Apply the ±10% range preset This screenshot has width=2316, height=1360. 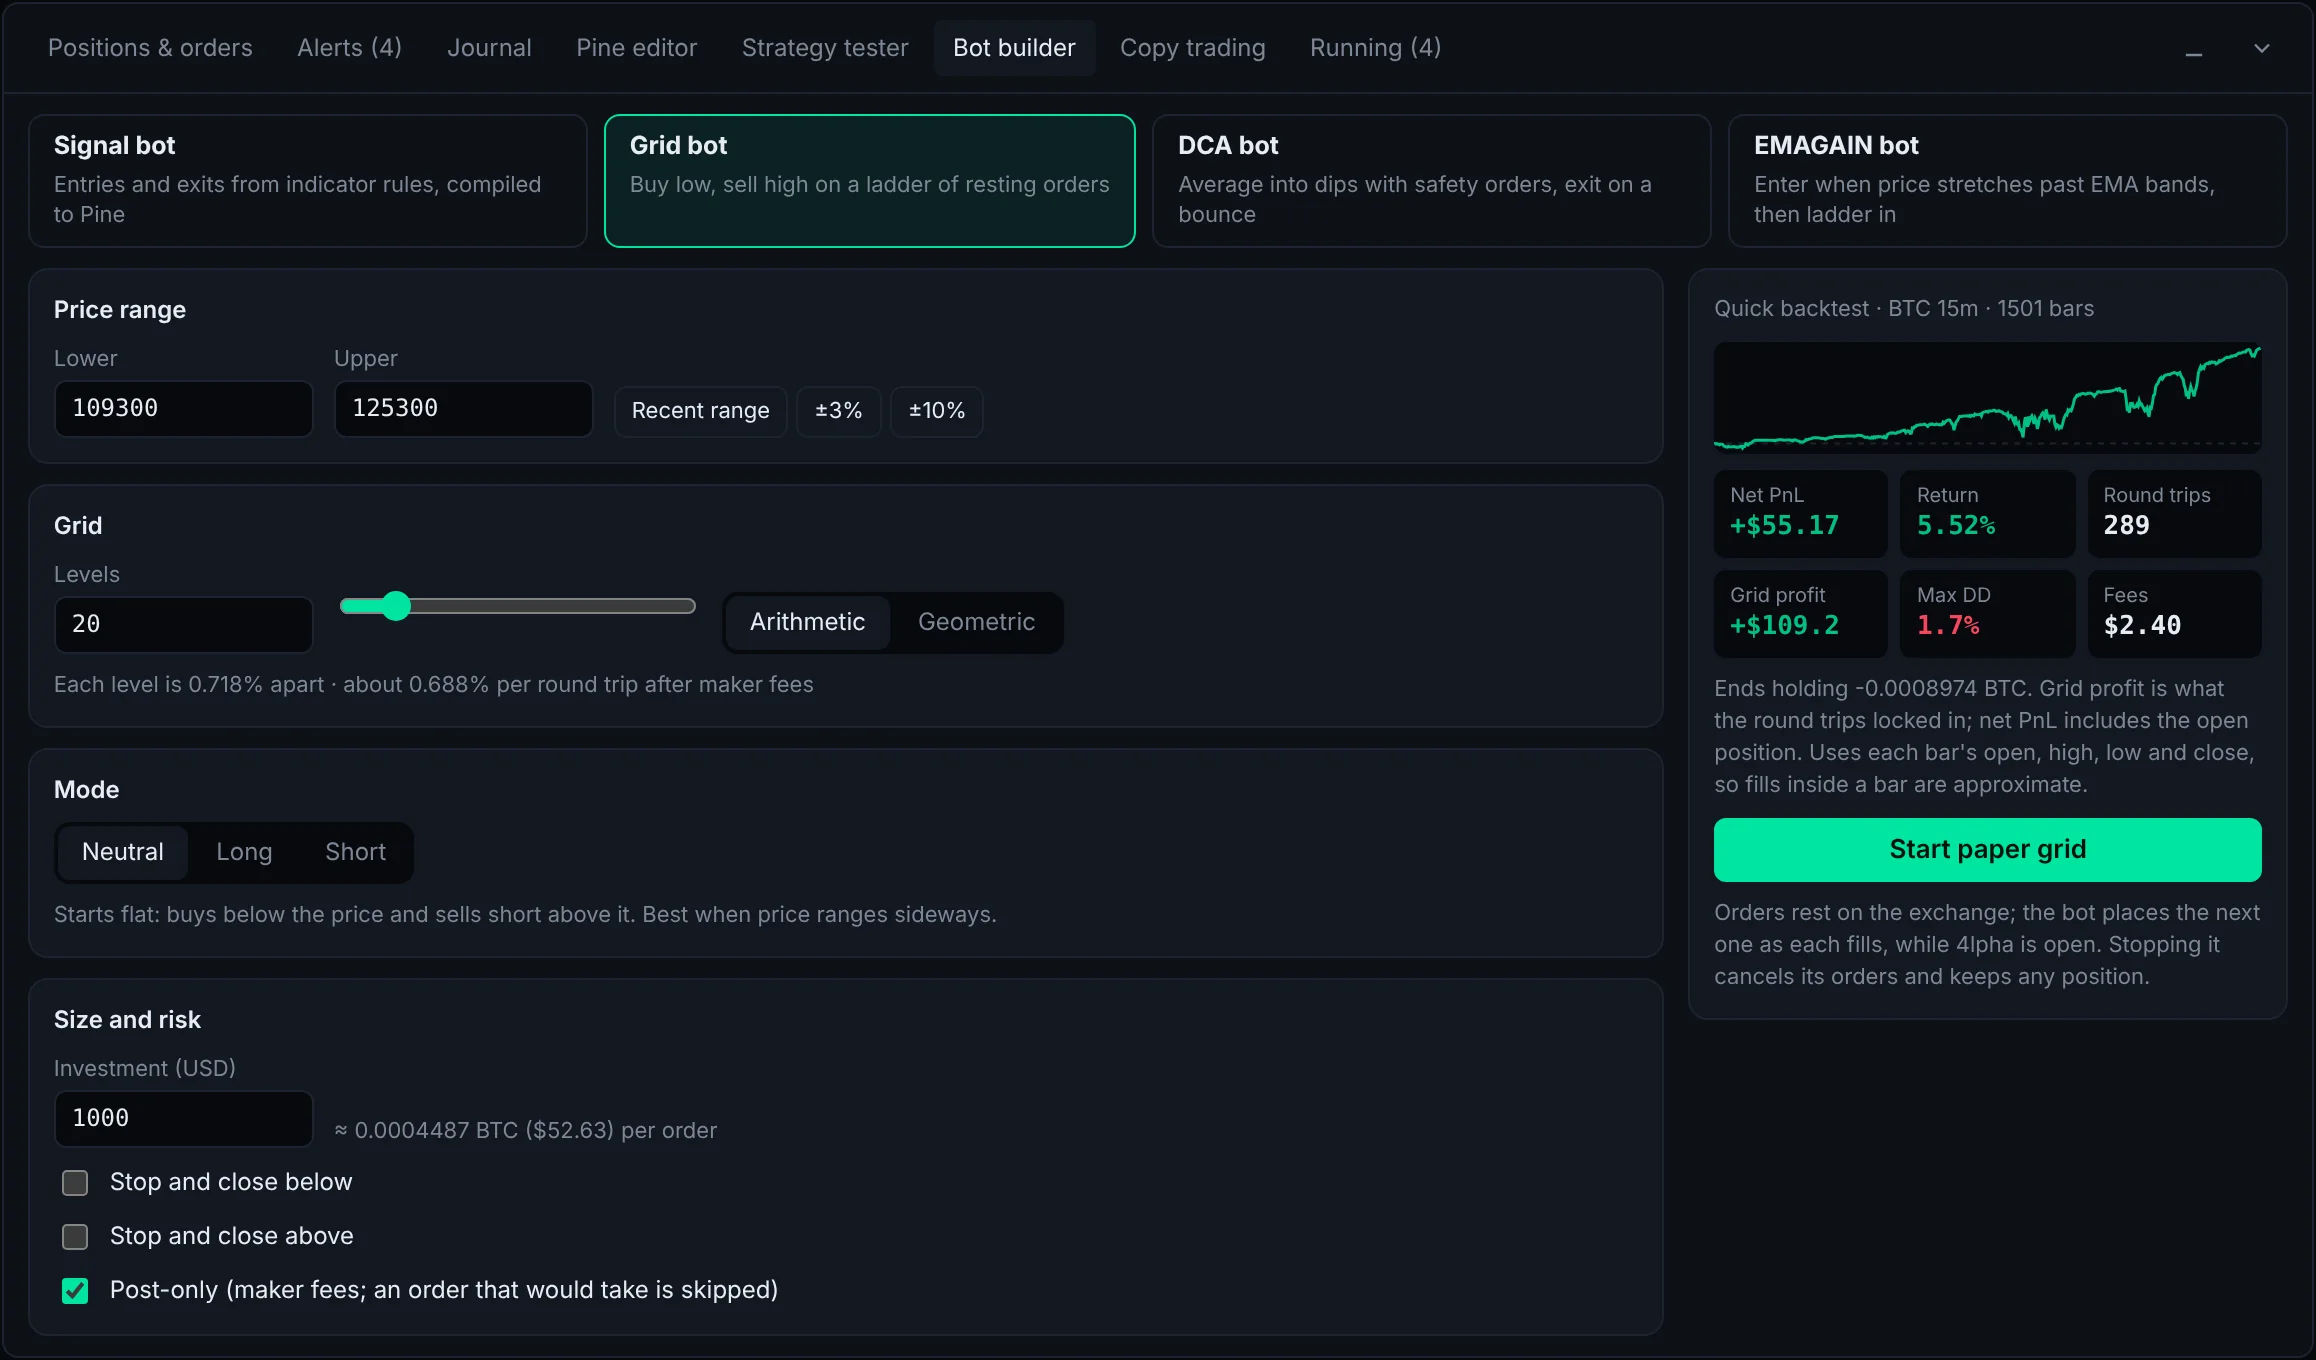(936, 411)
